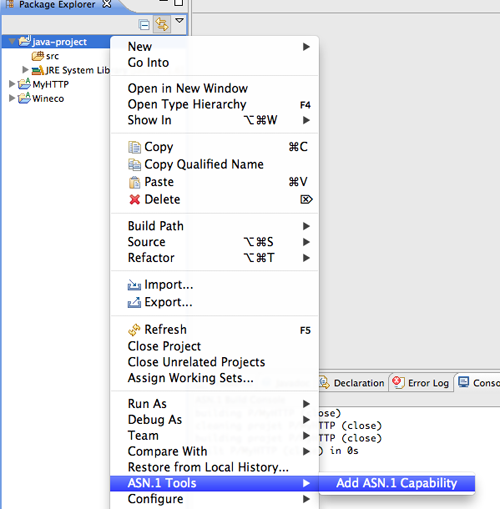The height and width of the screenshot is (509, 500).
Task: Choose Go Into from context menu
Action: (214, 63)
